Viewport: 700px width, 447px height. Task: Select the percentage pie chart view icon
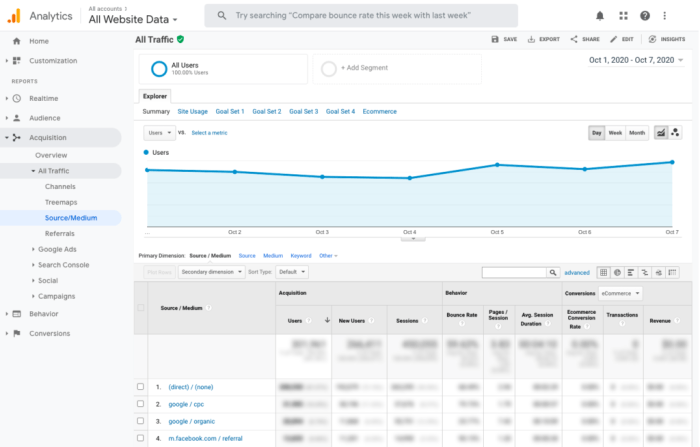coord(617,272)
